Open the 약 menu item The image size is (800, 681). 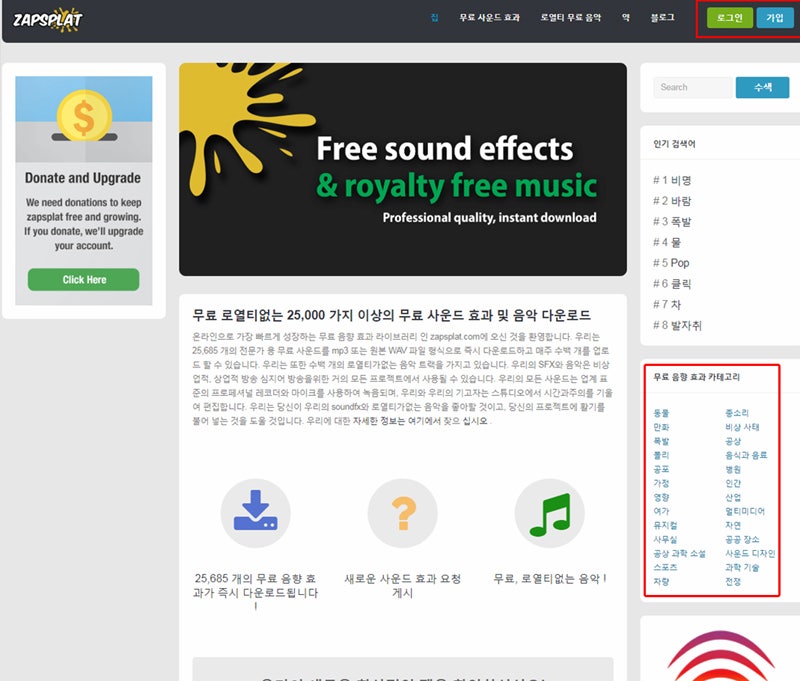[626, 18]
